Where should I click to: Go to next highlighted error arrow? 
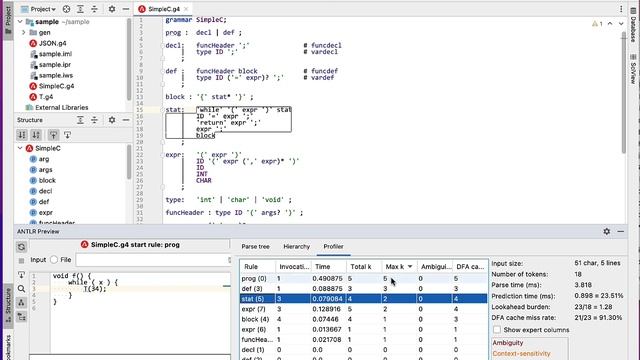[621, 24]
